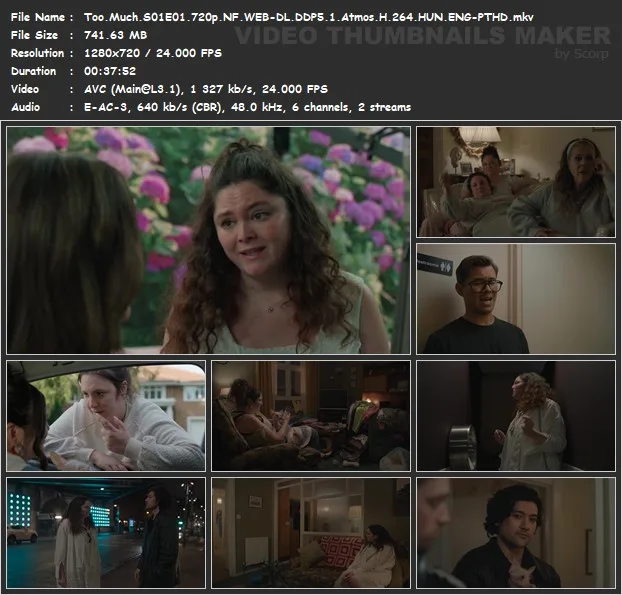This screenshot has height=595, width=622.
Task: Select thumbnail of woman leaning into car window
Action: tap(106, 416)
